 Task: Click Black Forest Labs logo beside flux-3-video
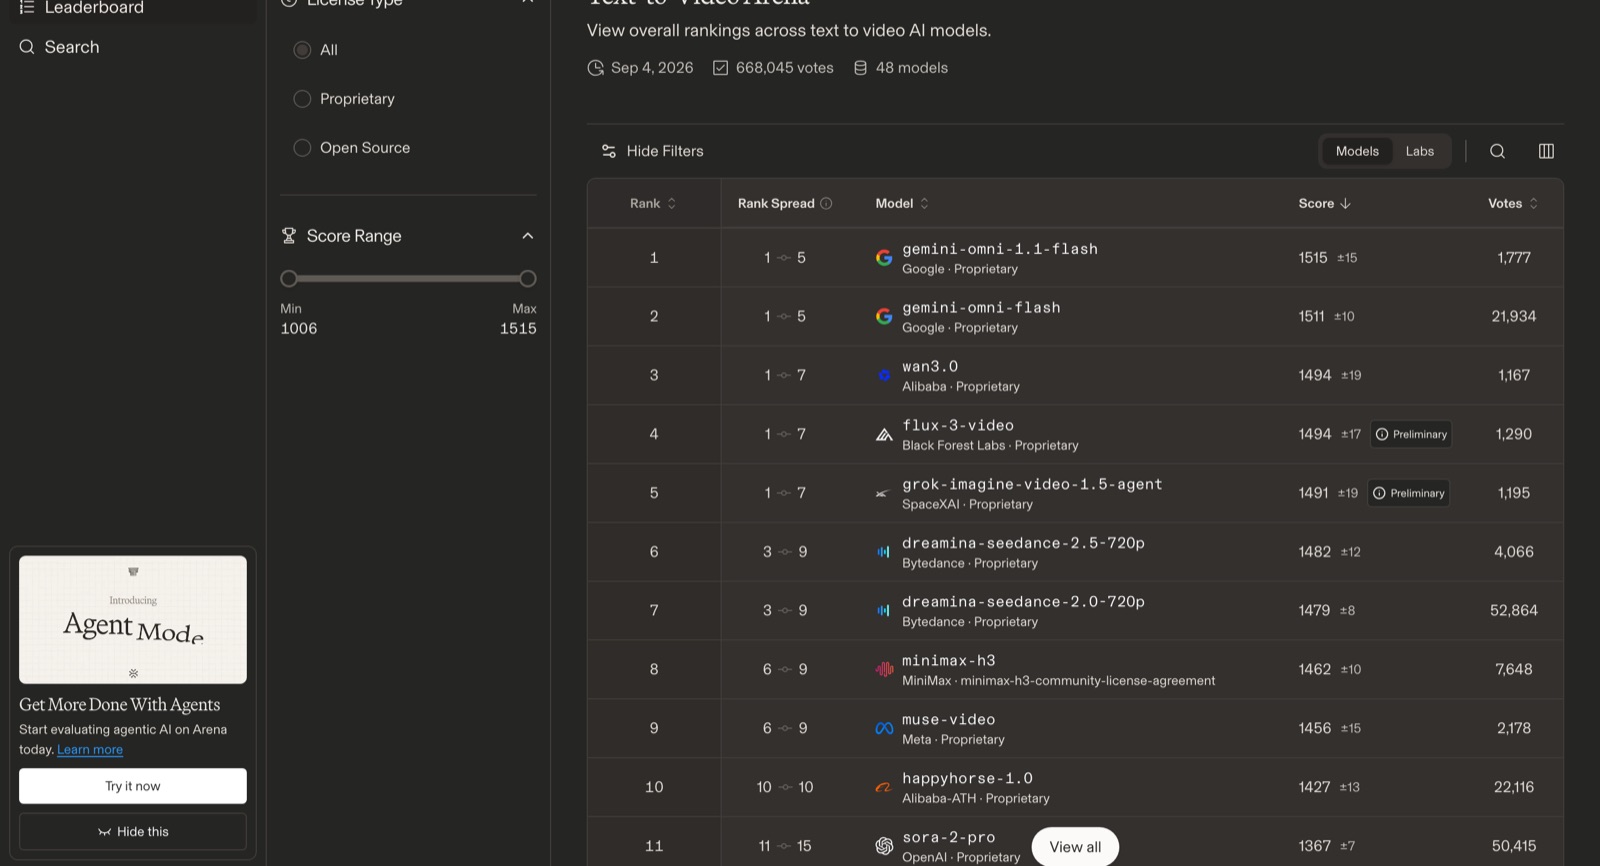coord(884,434)
